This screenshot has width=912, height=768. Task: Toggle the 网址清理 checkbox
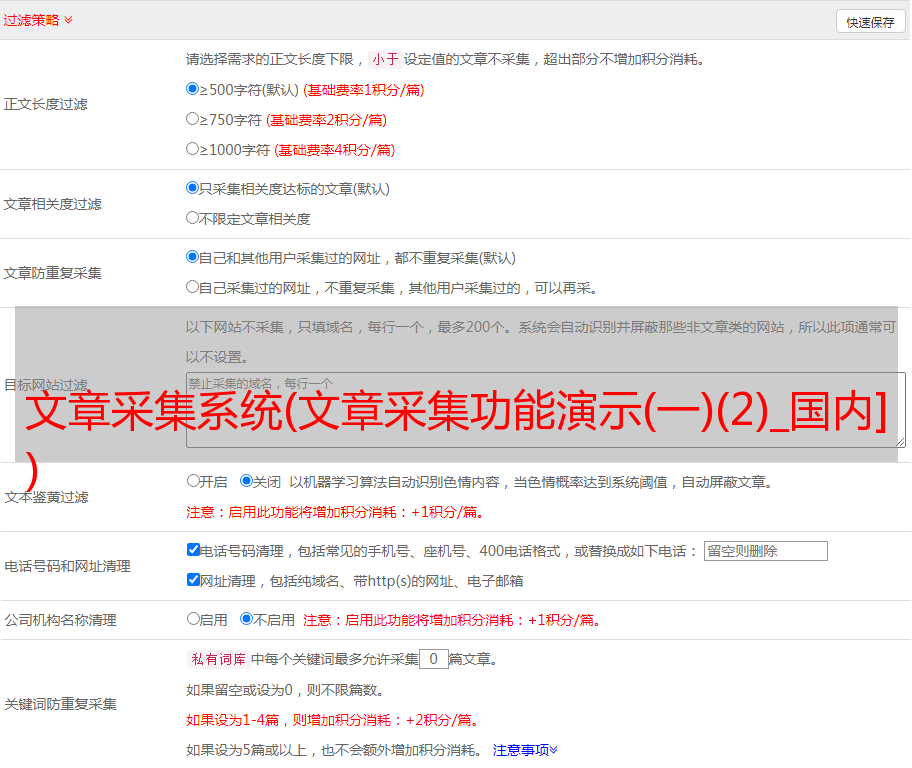[193, 580]
